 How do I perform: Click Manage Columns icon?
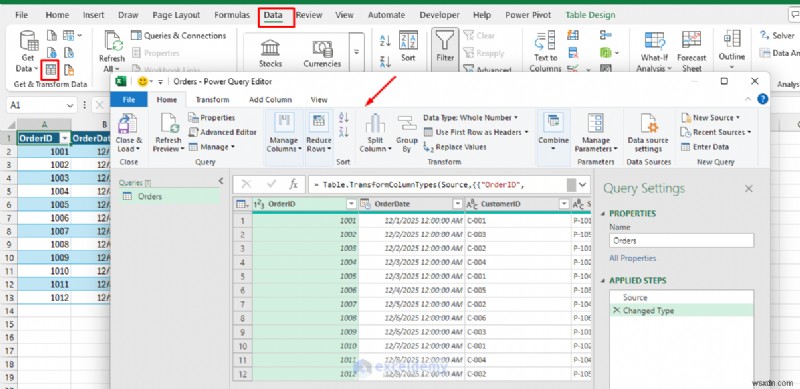tap(284, 123)
